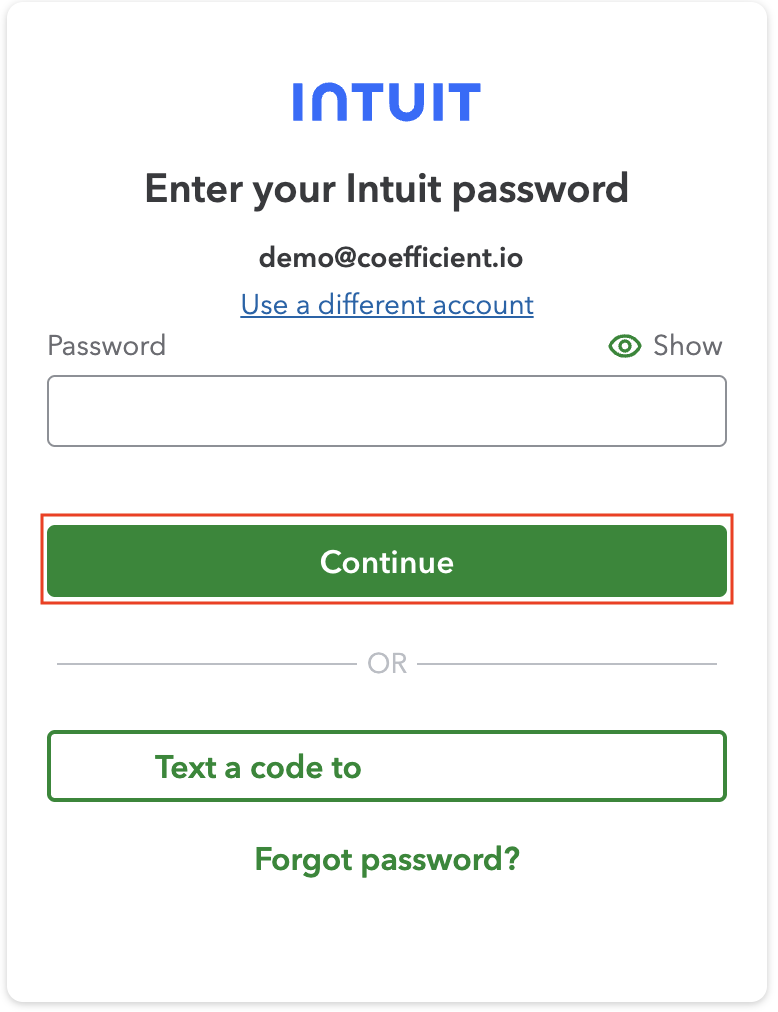Open the Forgot password? link
This screenshot has height=1012, width=778.
pyautogui.click(x=387, y=859)
